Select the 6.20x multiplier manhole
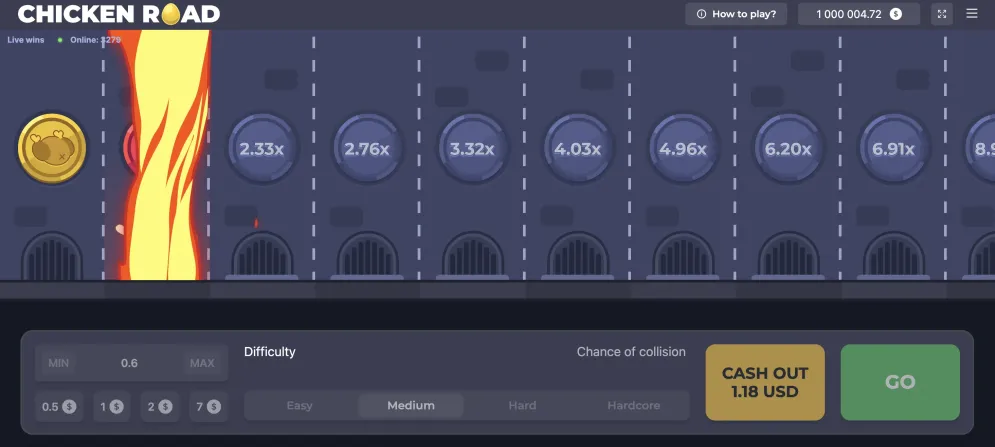Screen dimensions: 995x447 coord(788,149)
